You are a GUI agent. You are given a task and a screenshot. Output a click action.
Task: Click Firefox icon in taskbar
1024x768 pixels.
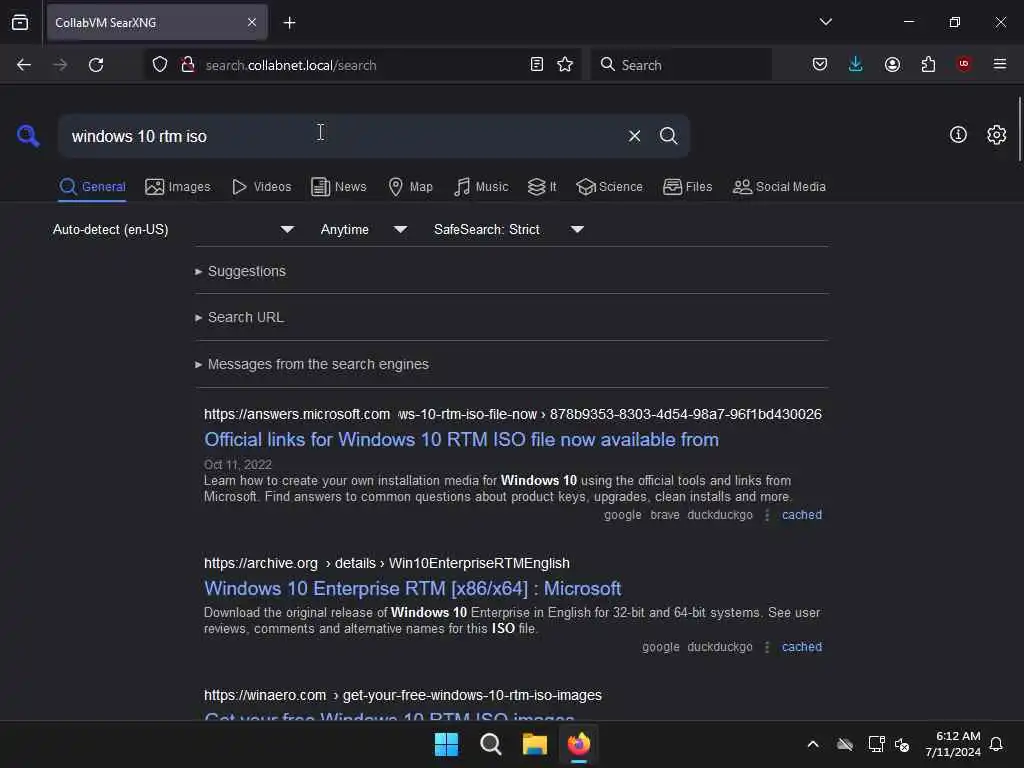click(579, 744)
